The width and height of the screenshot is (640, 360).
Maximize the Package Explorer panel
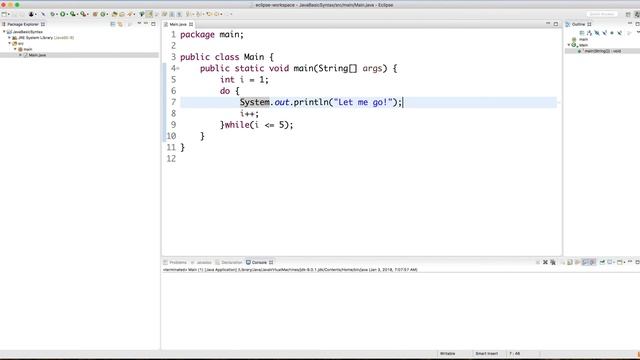click(x=153, y=24)
